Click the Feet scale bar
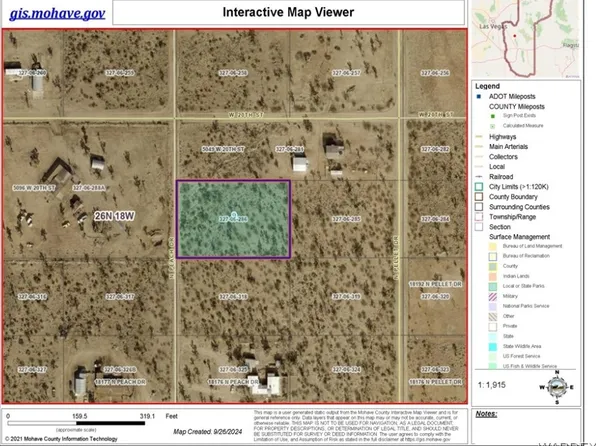This screenshot has height=446, width=596. point(76,423)
